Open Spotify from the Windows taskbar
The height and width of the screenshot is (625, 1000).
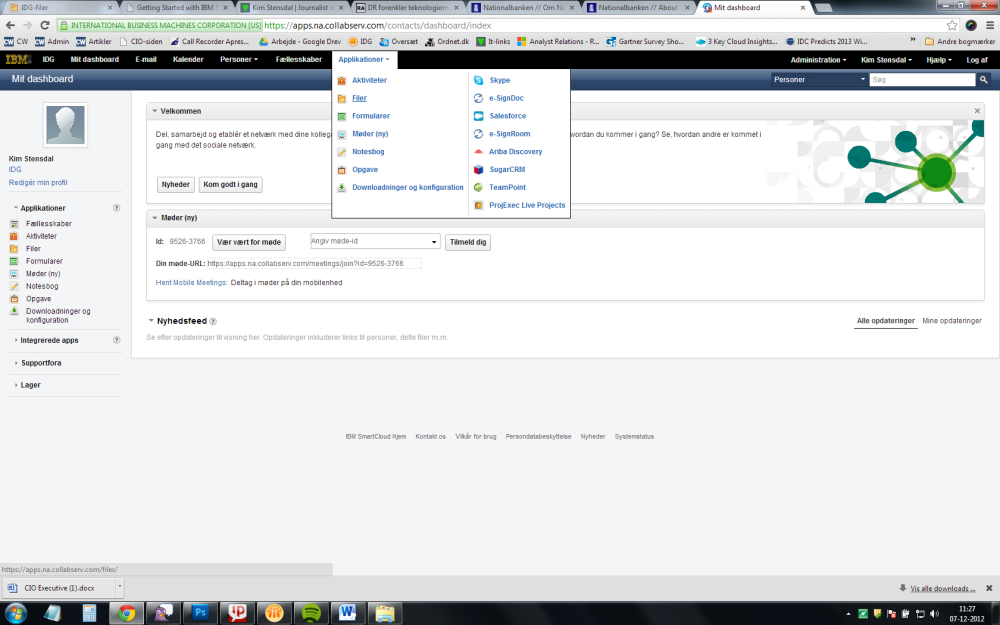point(310,612)
